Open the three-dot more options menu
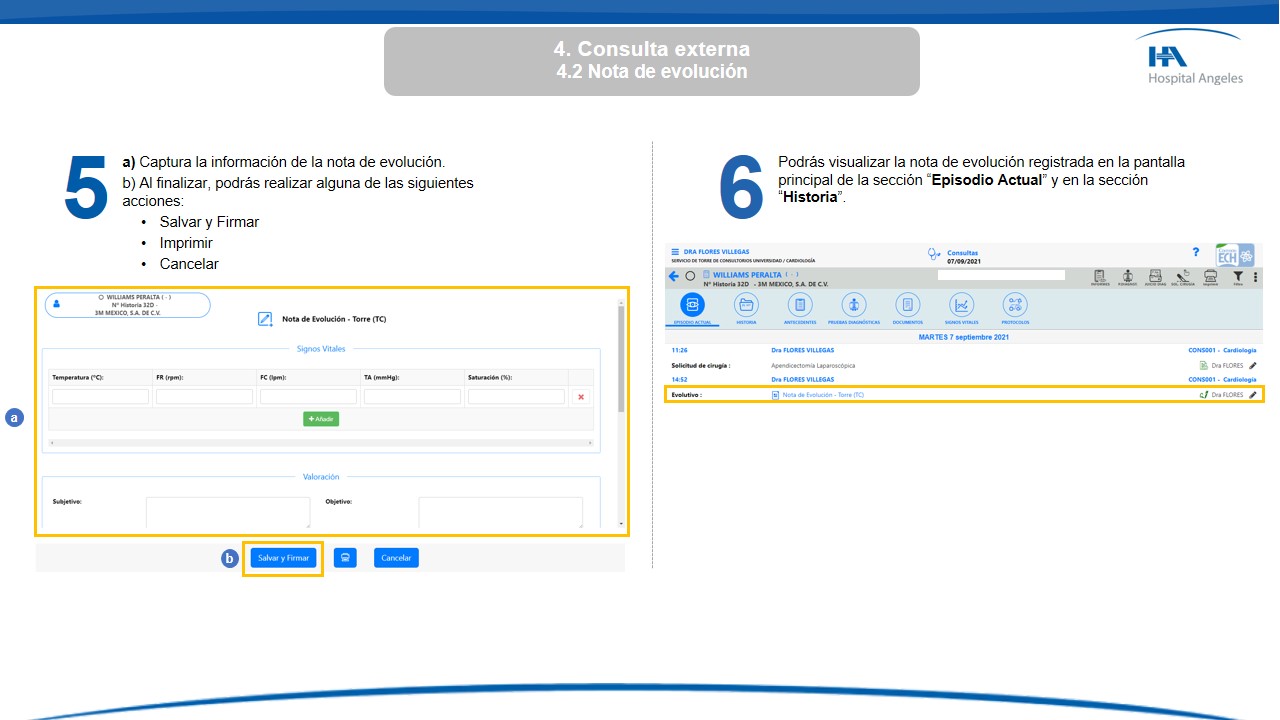 tap(1255, 277)
